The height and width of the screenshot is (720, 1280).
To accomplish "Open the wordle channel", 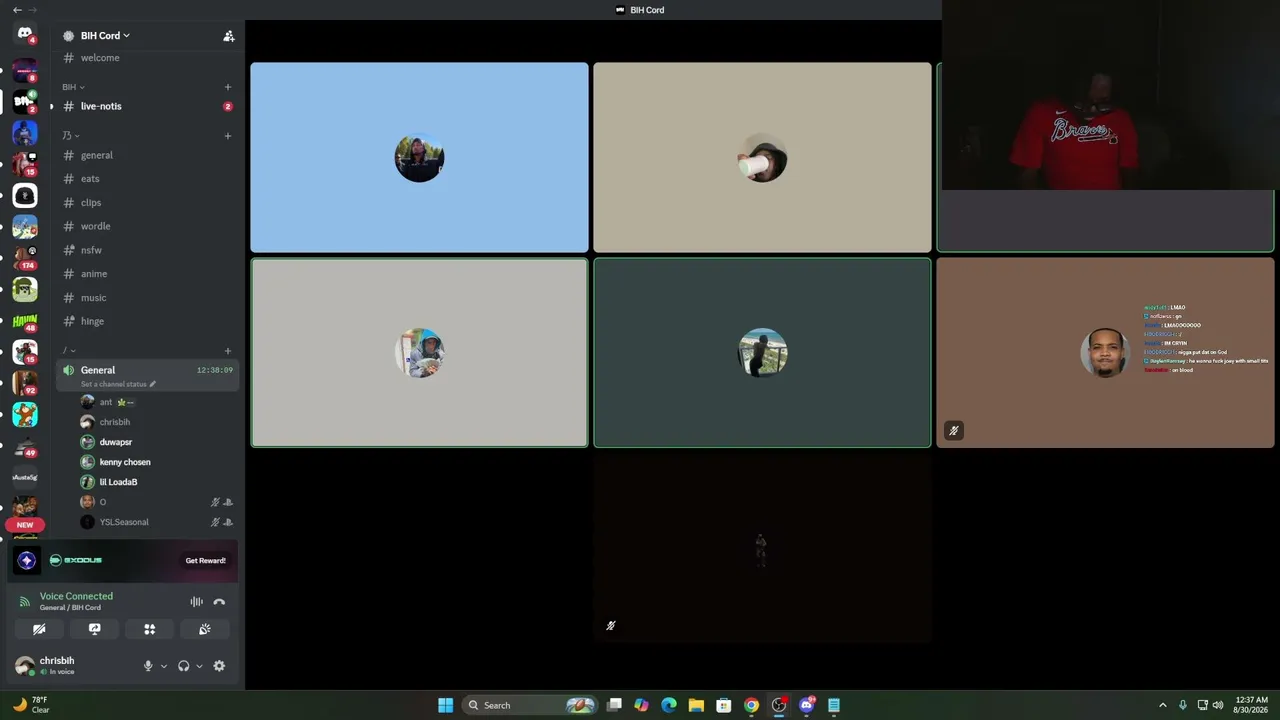I will pos(147,226).
